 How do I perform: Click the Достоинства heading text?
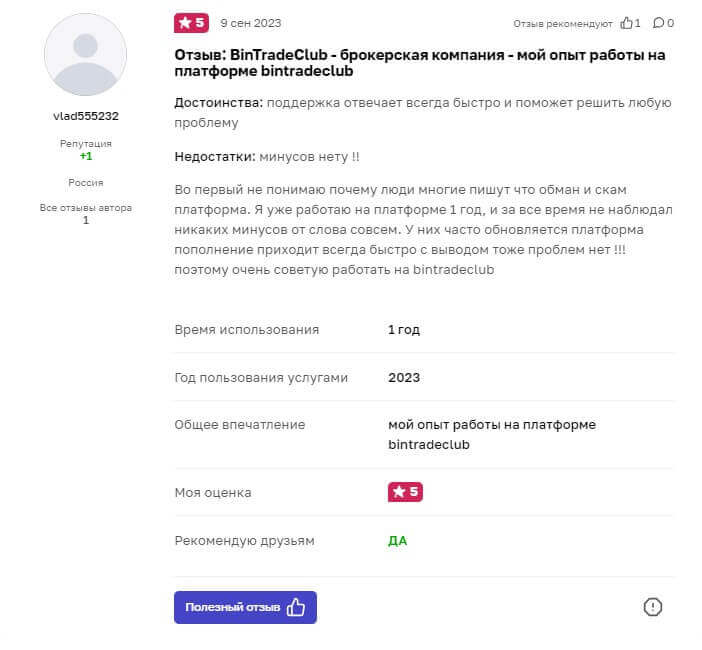pos(219,103)
